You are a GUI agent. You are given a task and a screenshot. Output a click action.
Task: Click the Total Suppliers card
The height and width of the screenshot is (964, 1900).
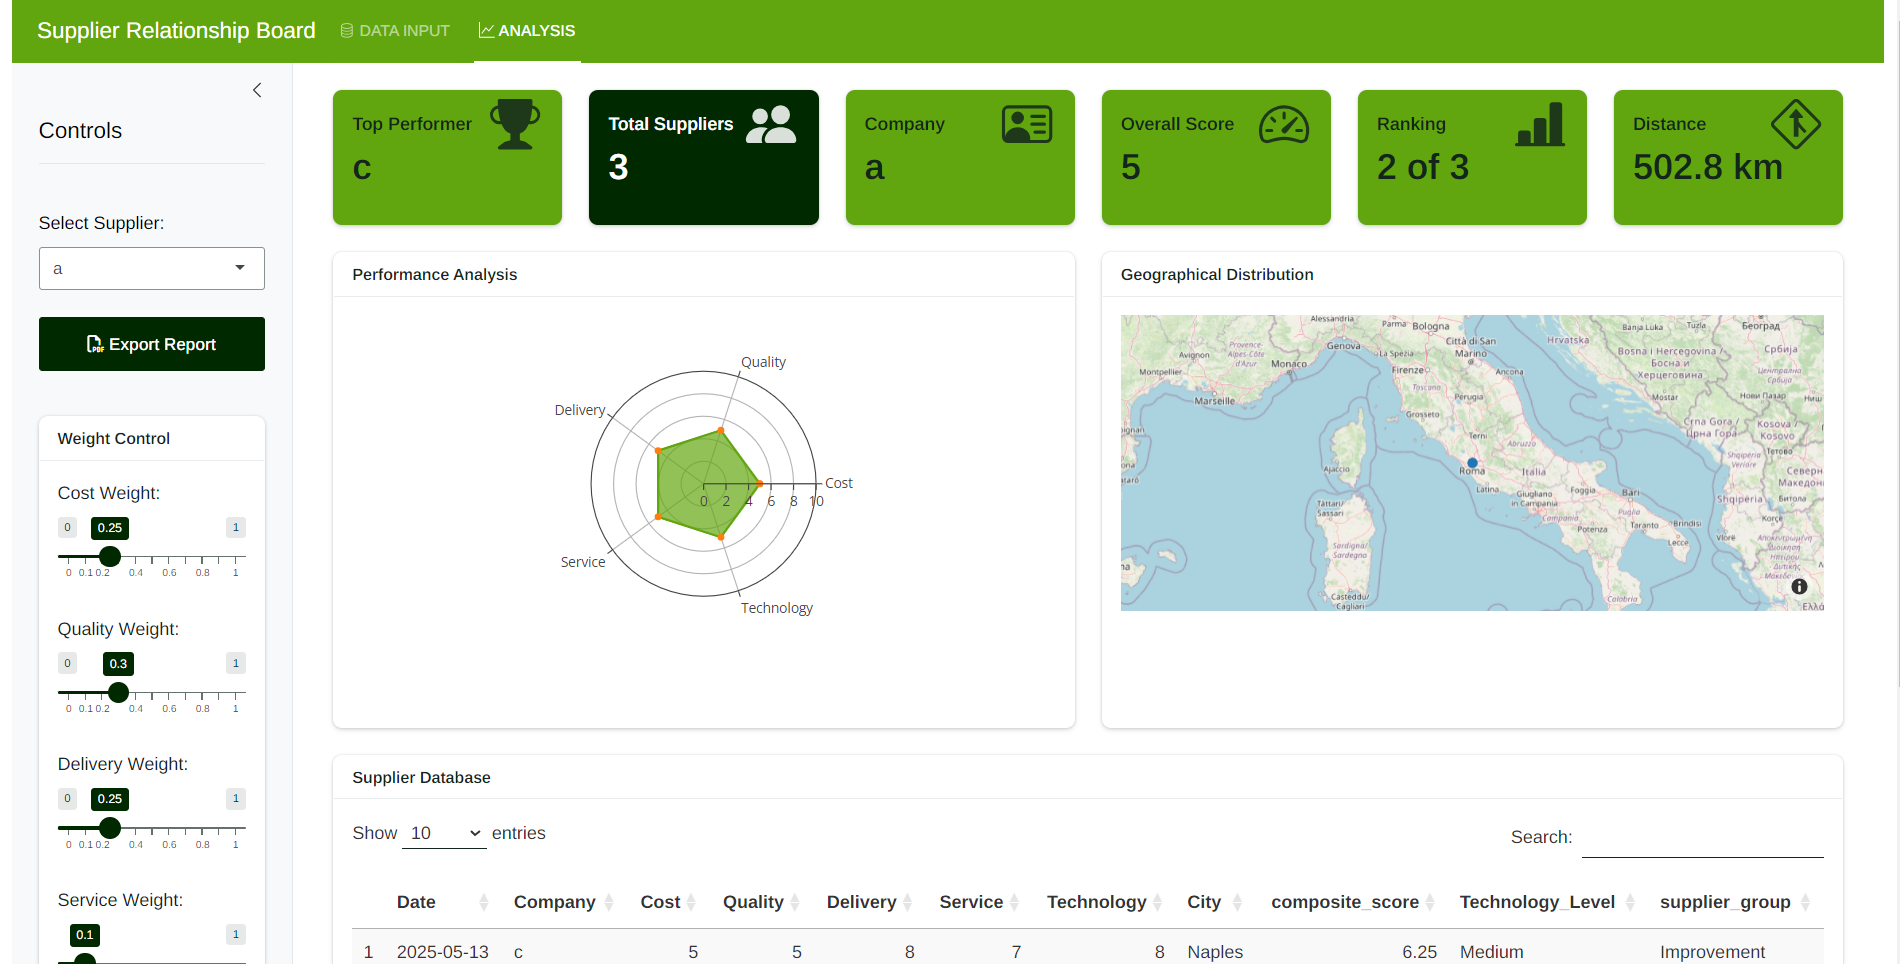click(x=704, y=157)
